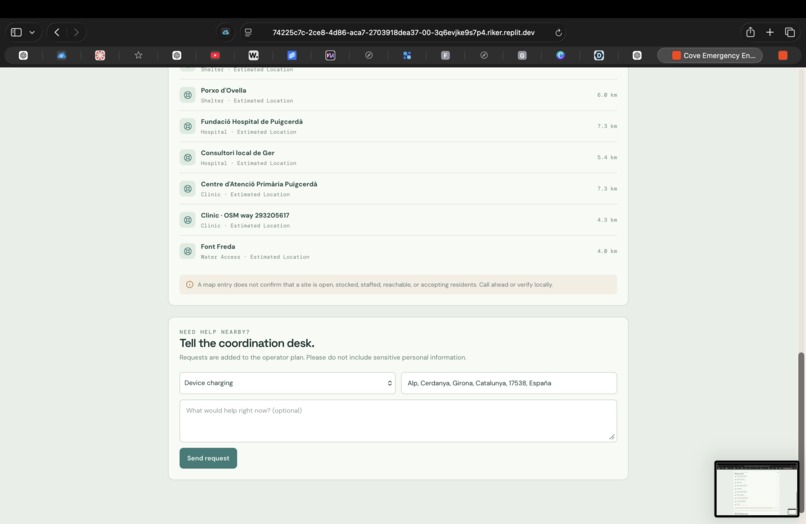Open the blue slanted square icon tab
The height and width of the screenshot is (524, 806).
click(x=292, y=56)
